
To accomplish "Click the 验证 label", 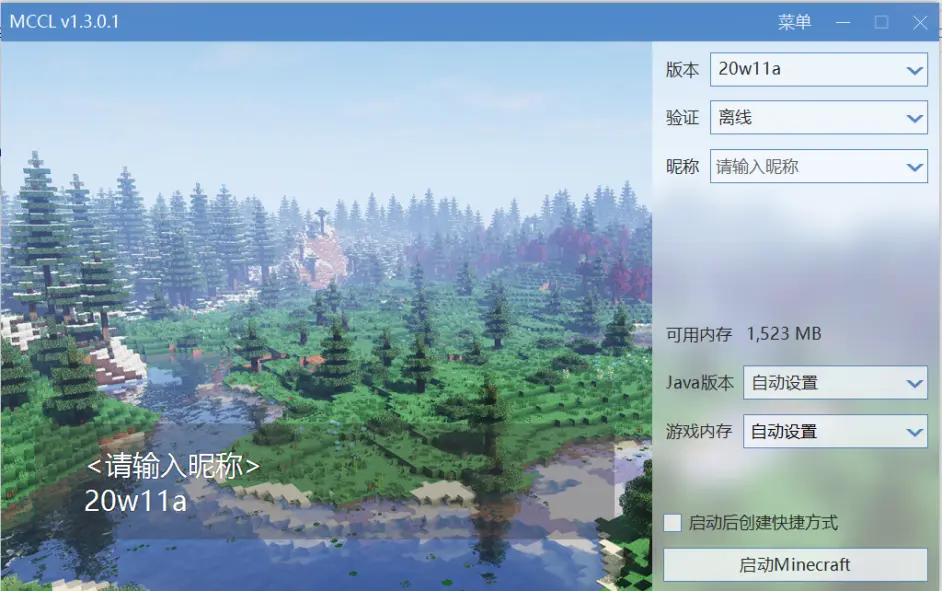I will [682, 118].
